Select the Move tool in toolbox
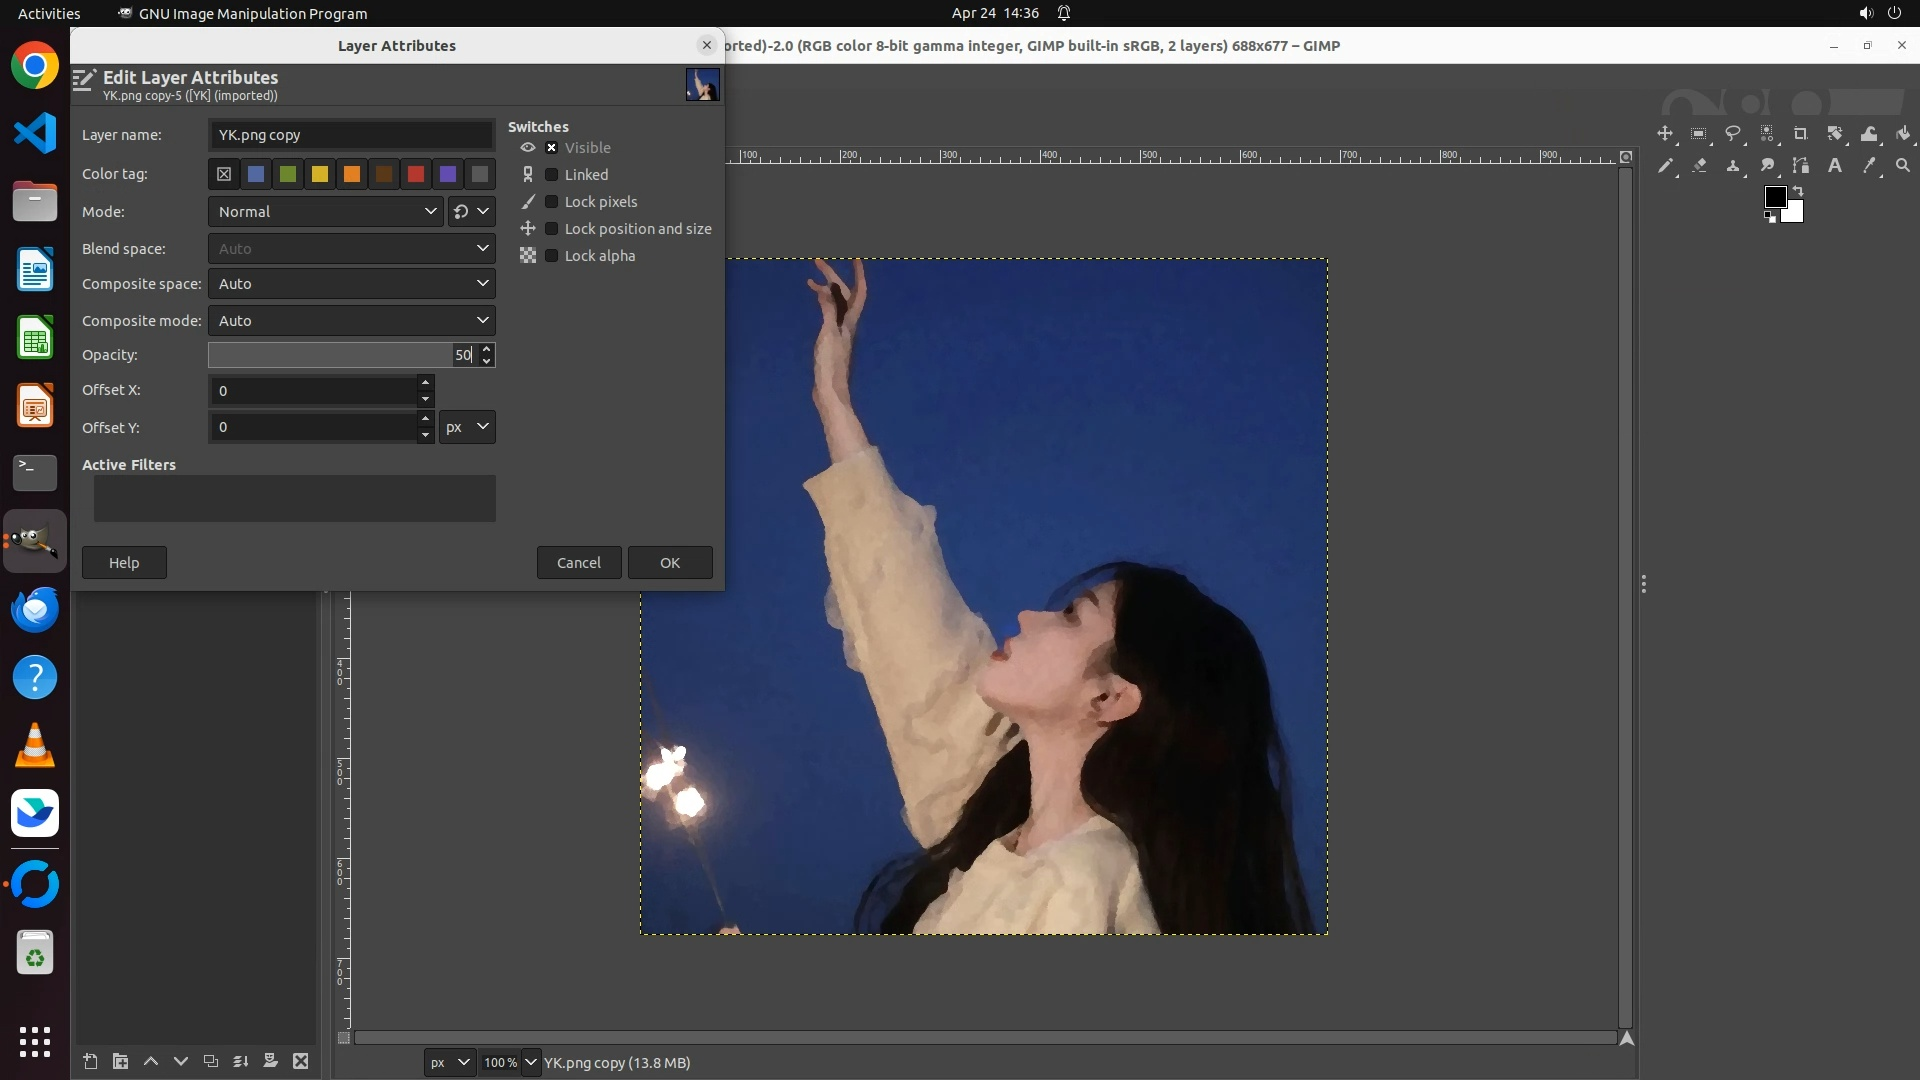1920x1080 pixels. tap(1665, 134)
